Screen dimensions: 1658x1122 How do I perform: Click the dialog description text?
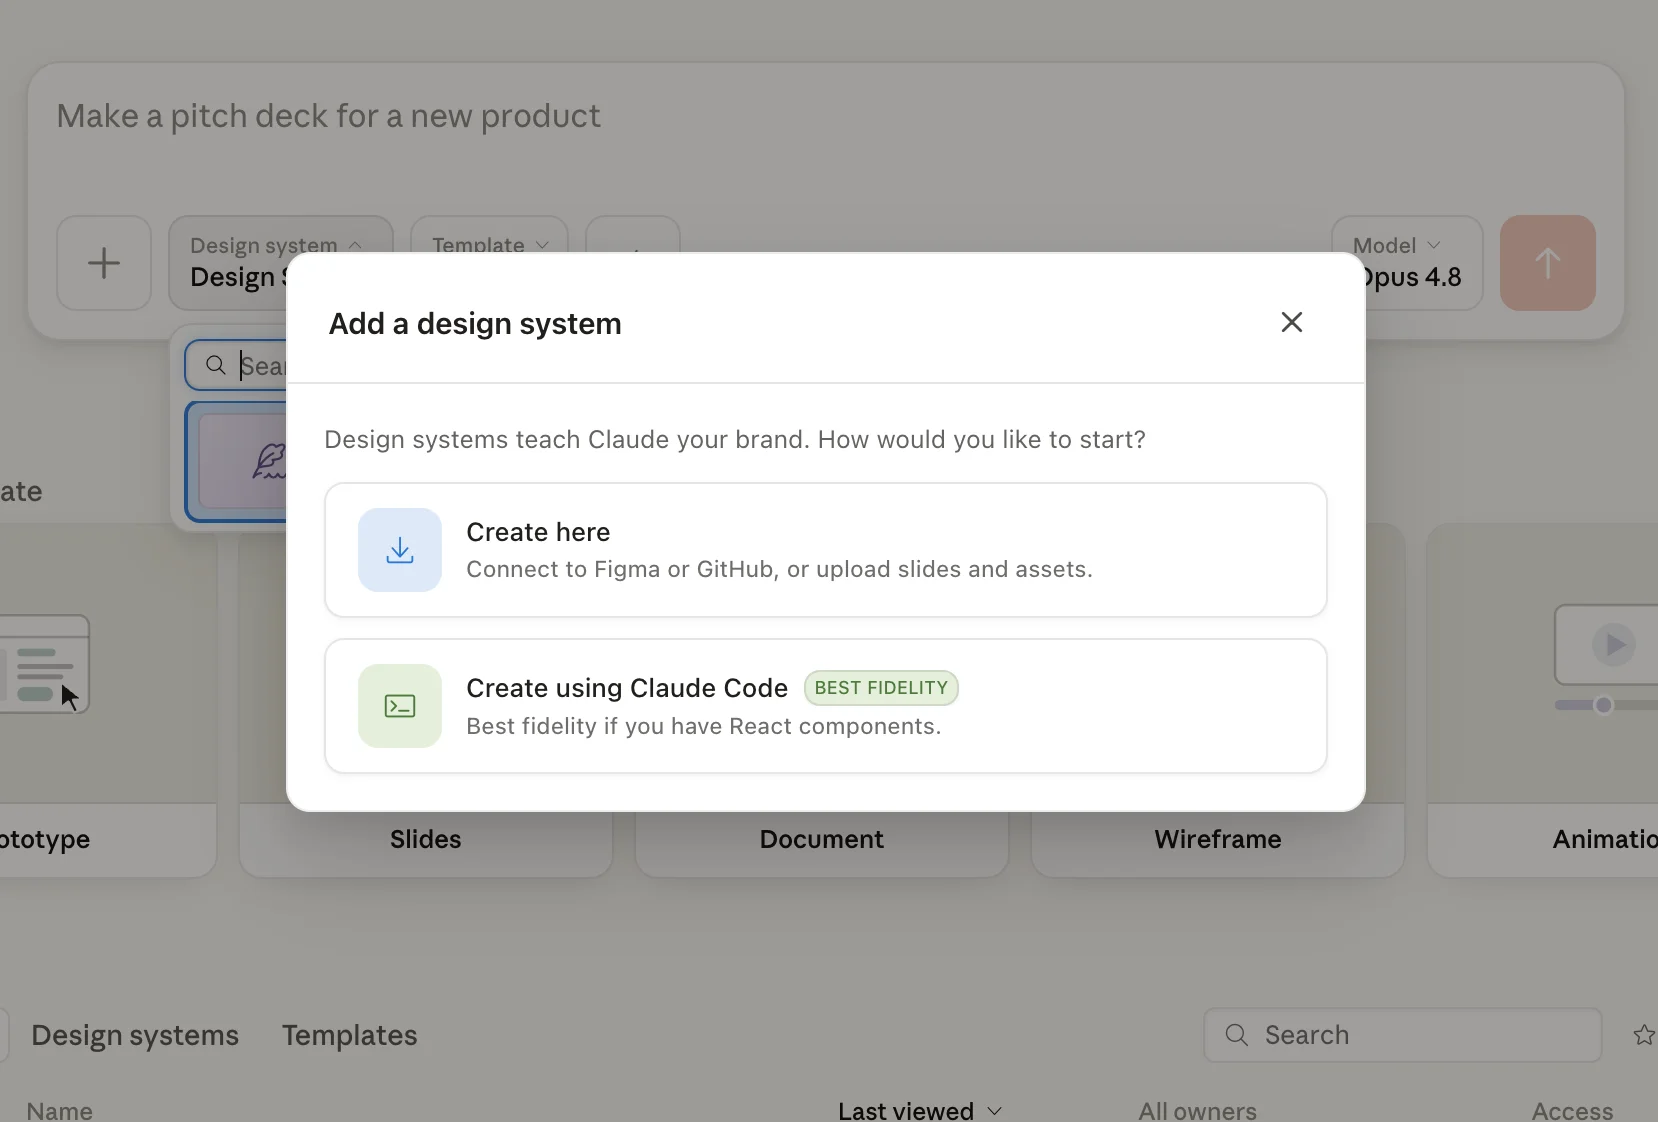(x=735, y=440)
